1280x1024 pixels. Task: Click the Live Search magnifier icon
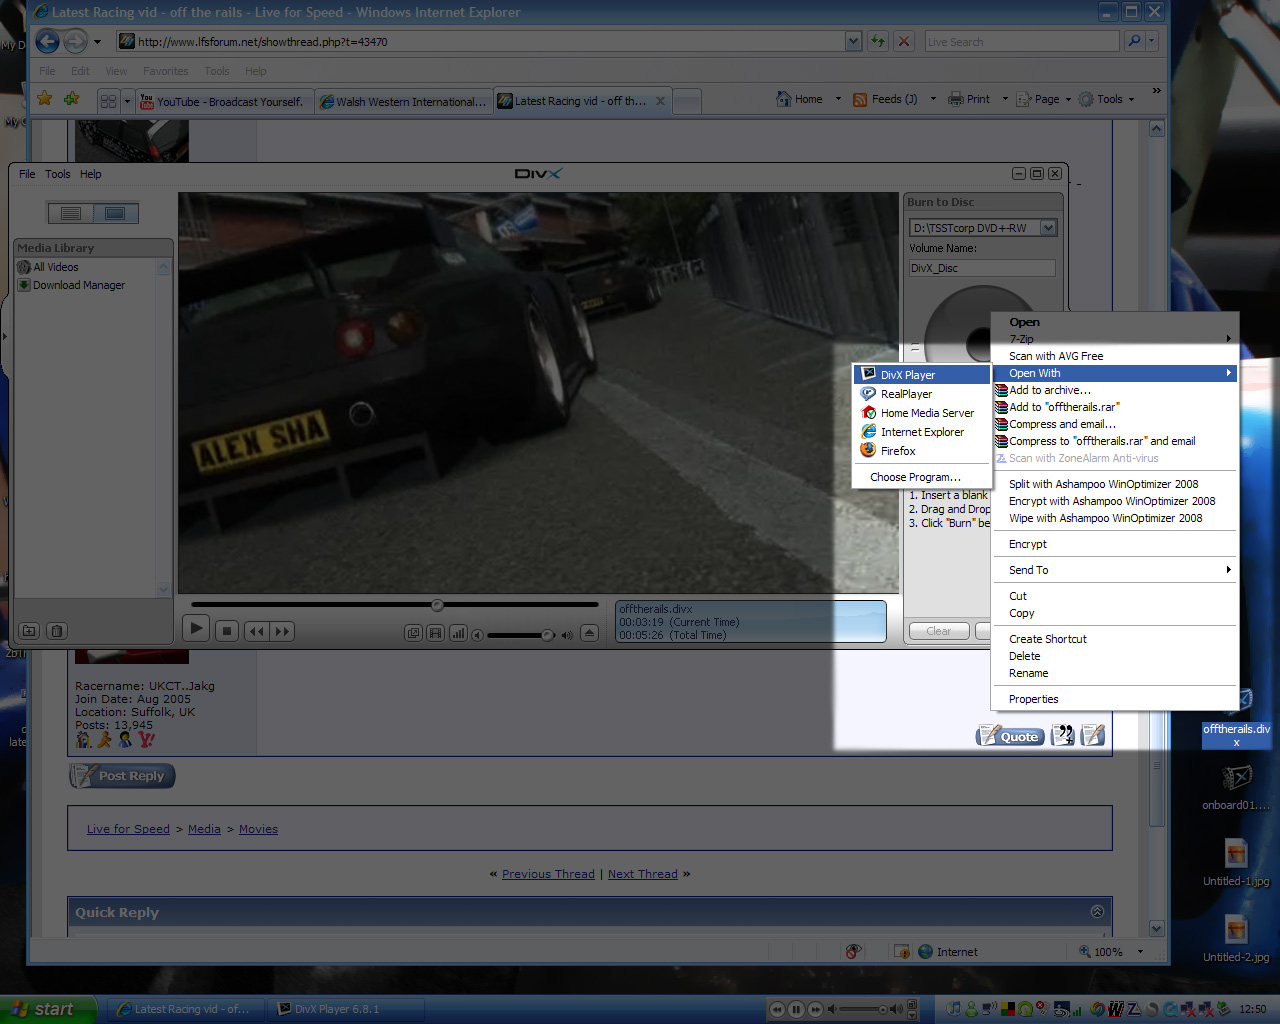[1134, 41]
